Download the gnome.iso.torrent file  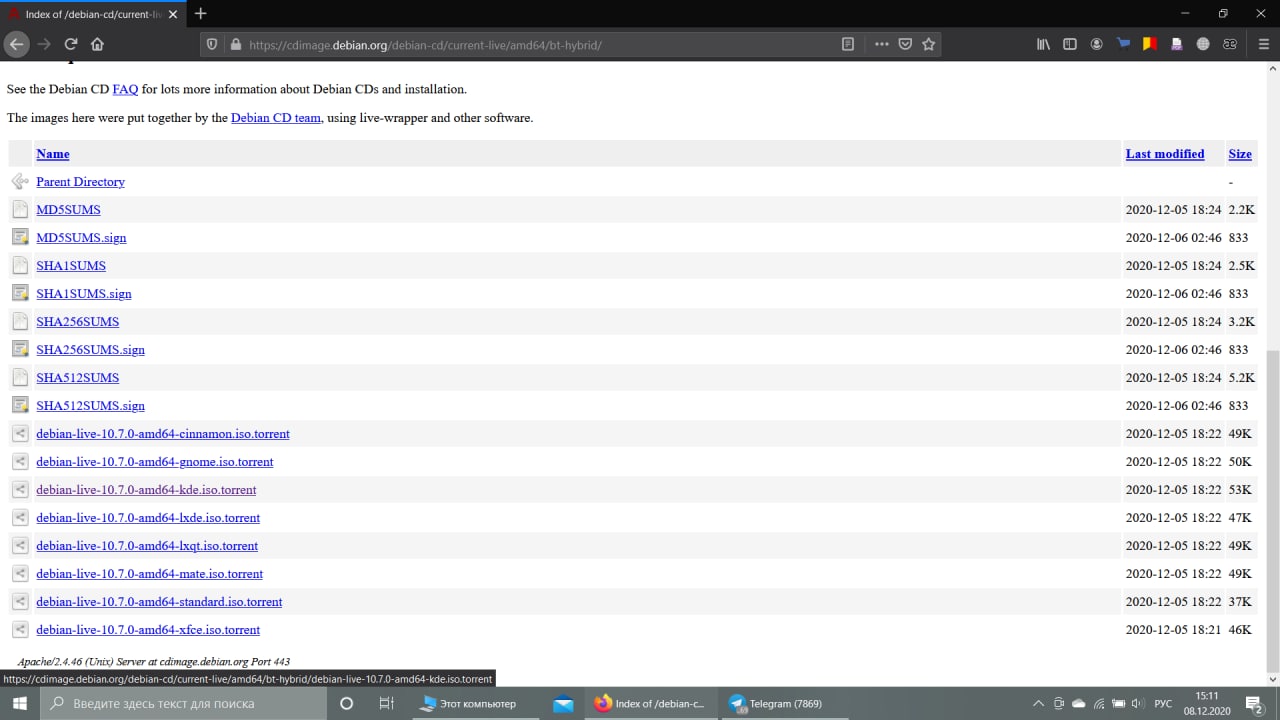click(155, 462)
